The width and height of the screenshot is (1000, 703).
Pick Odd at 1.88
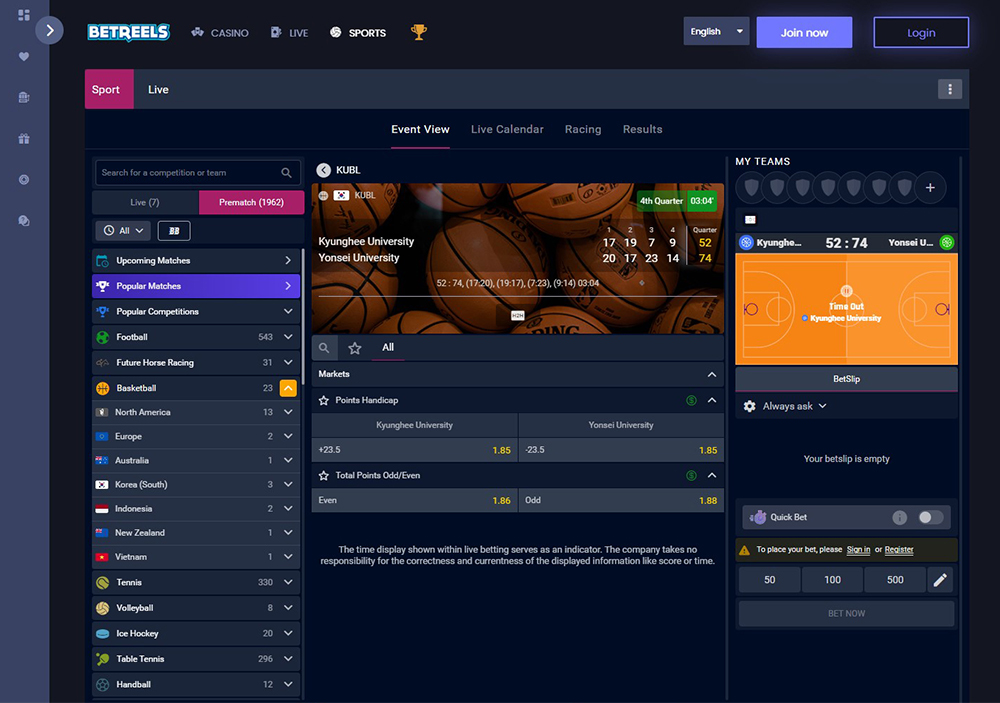point(621,501)
